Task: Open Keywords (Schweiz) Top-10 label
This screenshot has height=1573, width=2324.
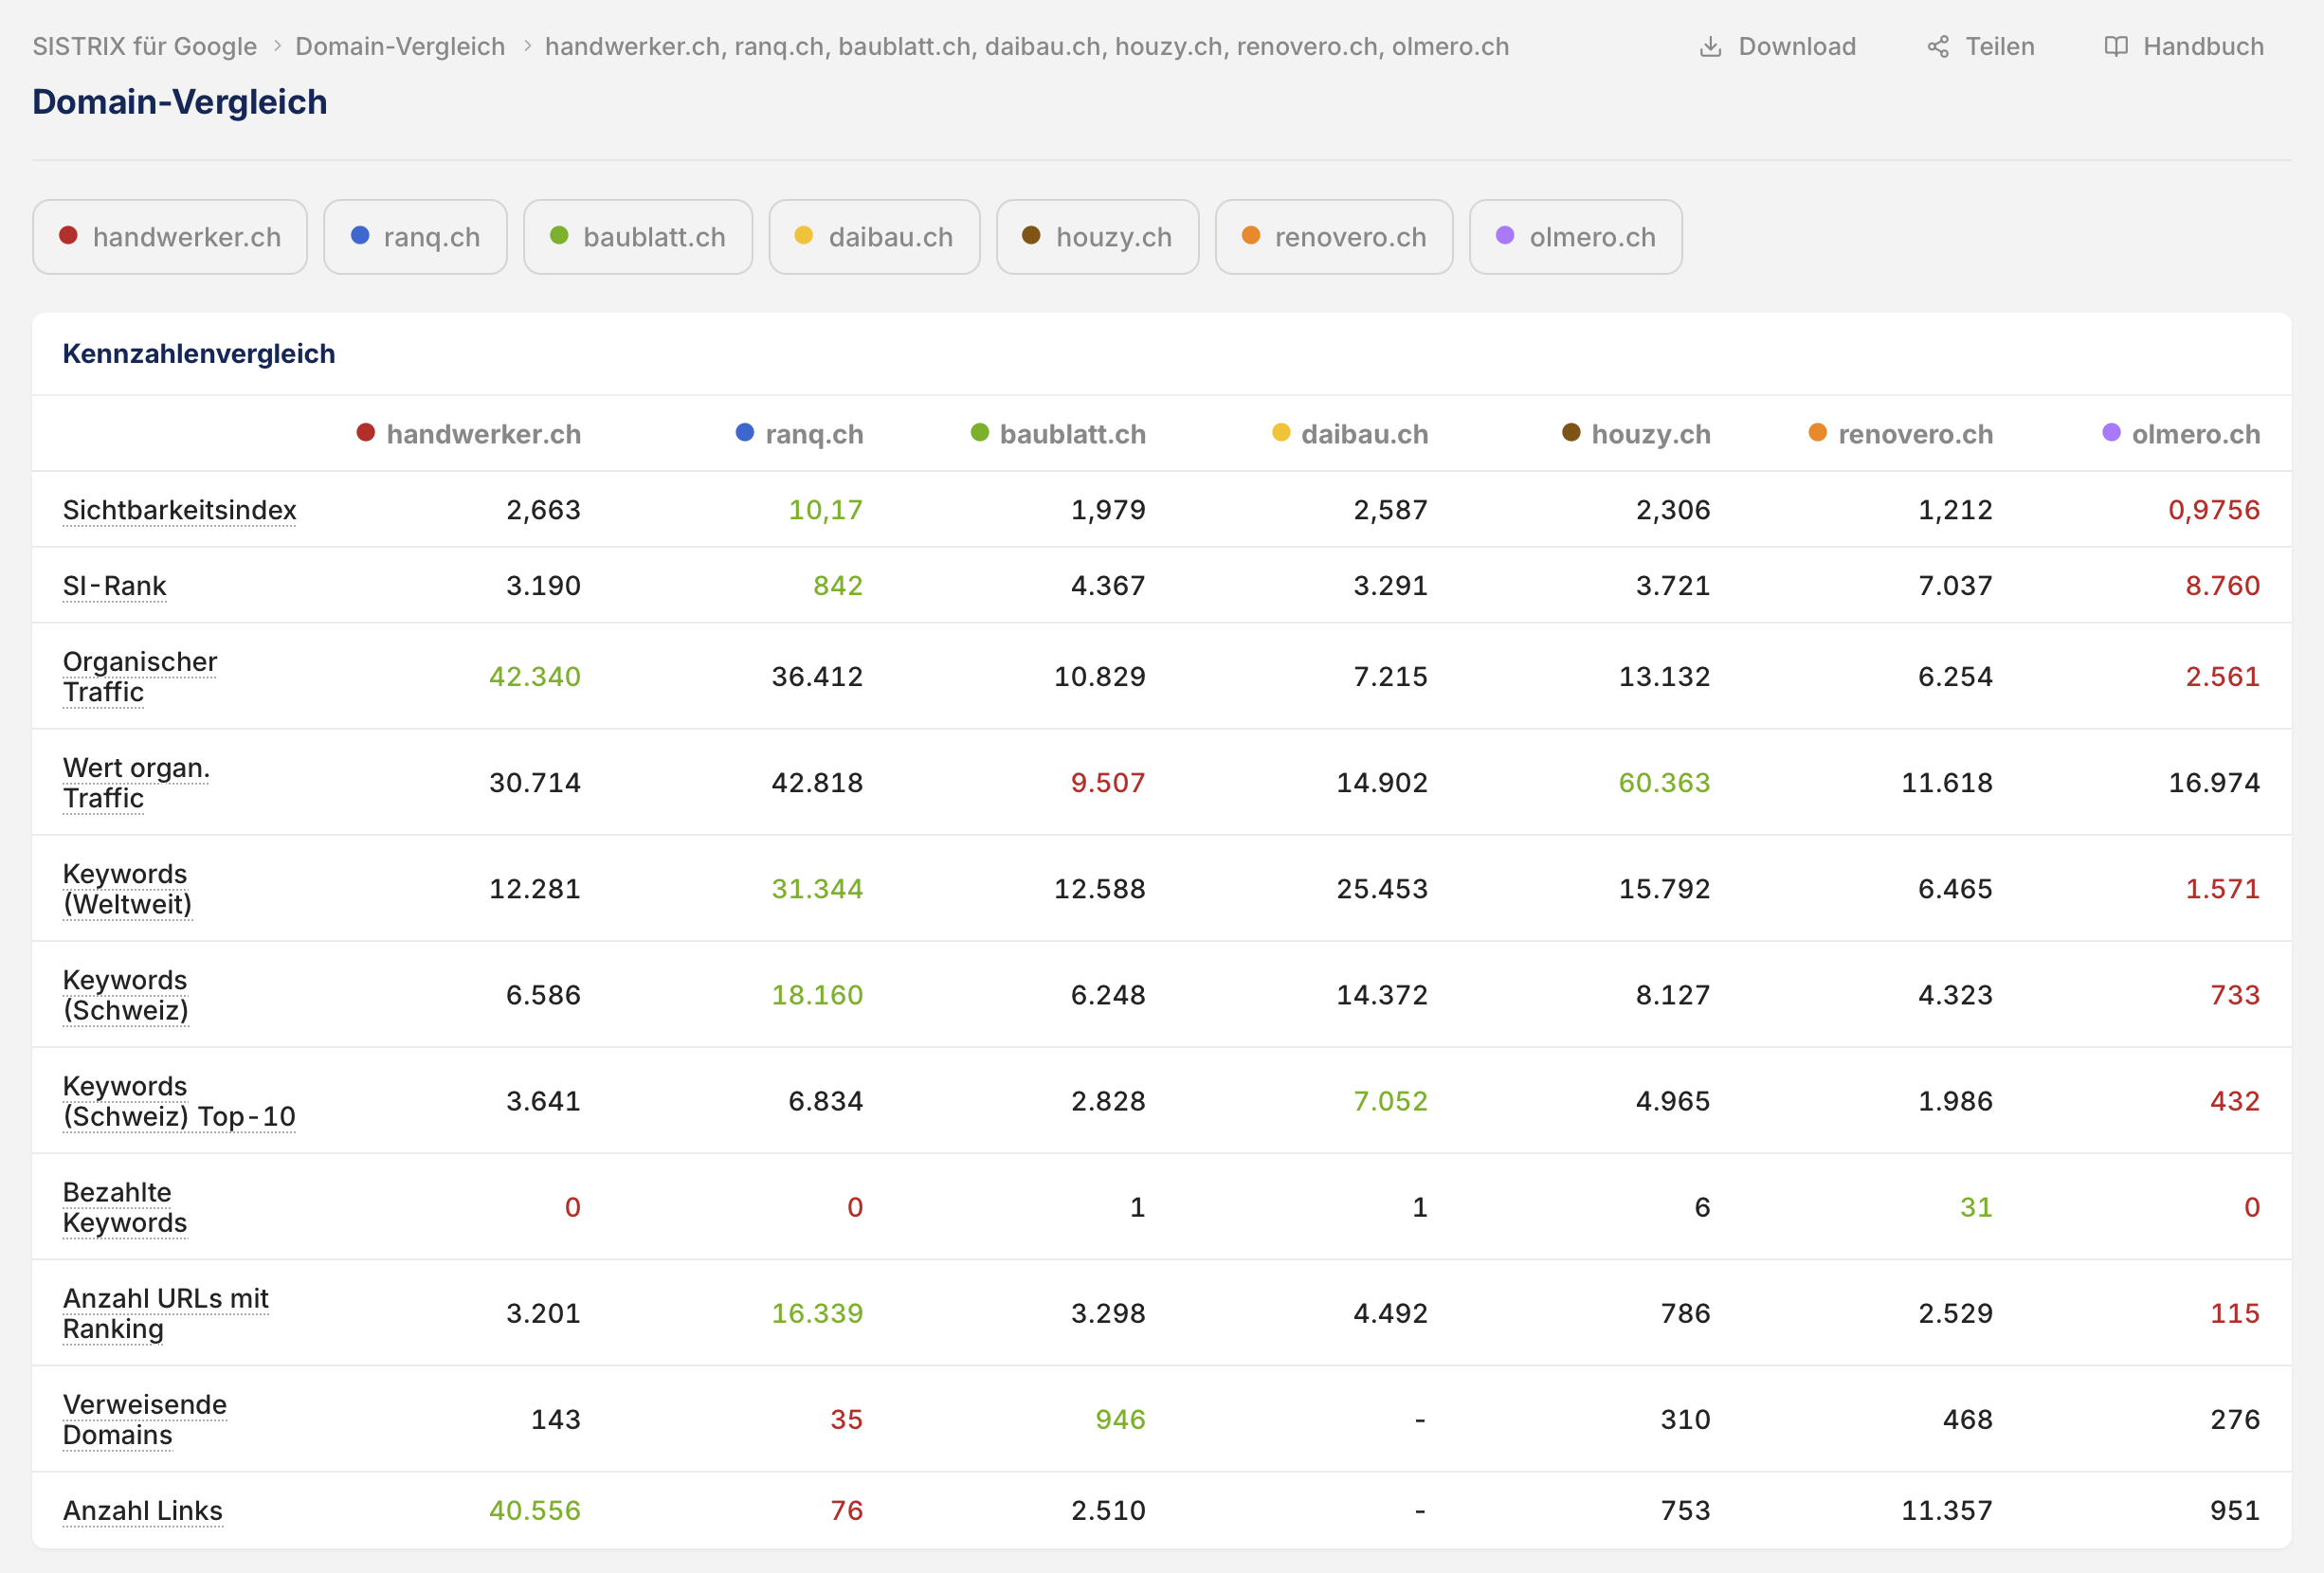Action: (179, 1101)
